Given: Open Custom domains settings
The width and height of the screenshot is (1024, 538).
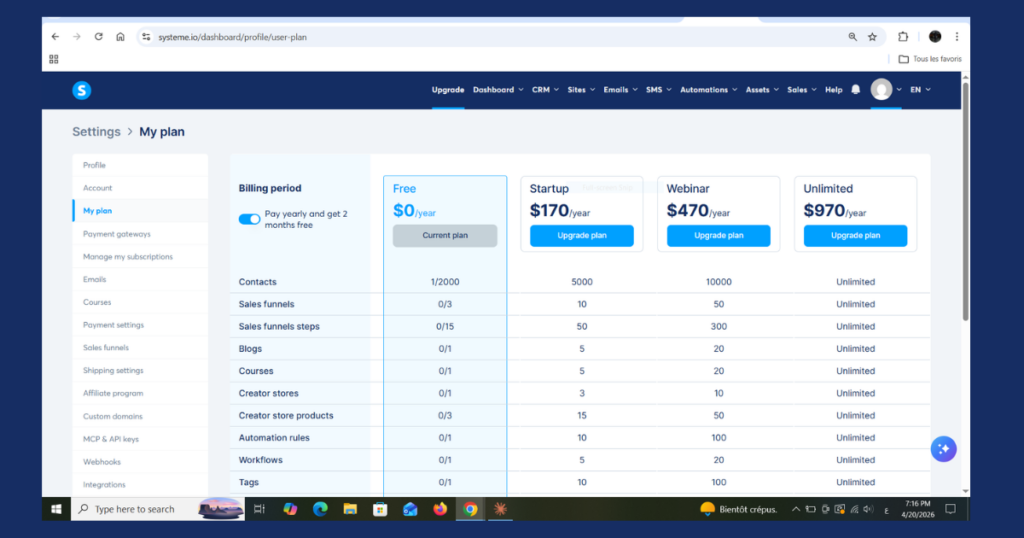Looking at the screenshot, I should pos(140,416).
